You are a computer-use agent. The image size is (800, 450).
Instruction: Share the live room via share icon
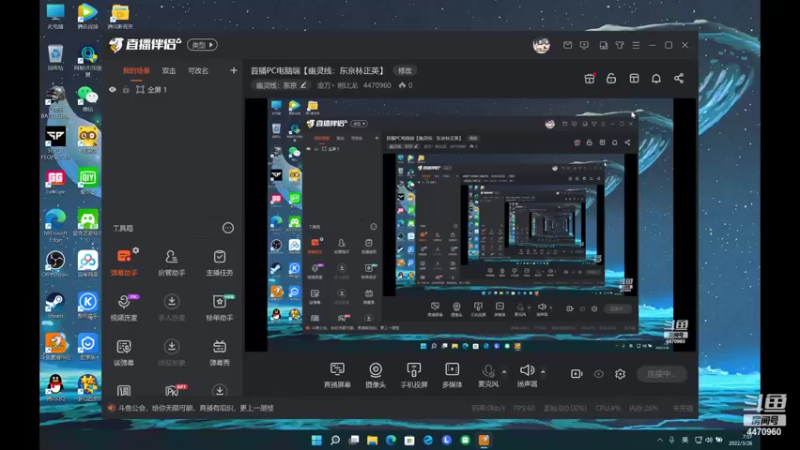tap(679, 78)
